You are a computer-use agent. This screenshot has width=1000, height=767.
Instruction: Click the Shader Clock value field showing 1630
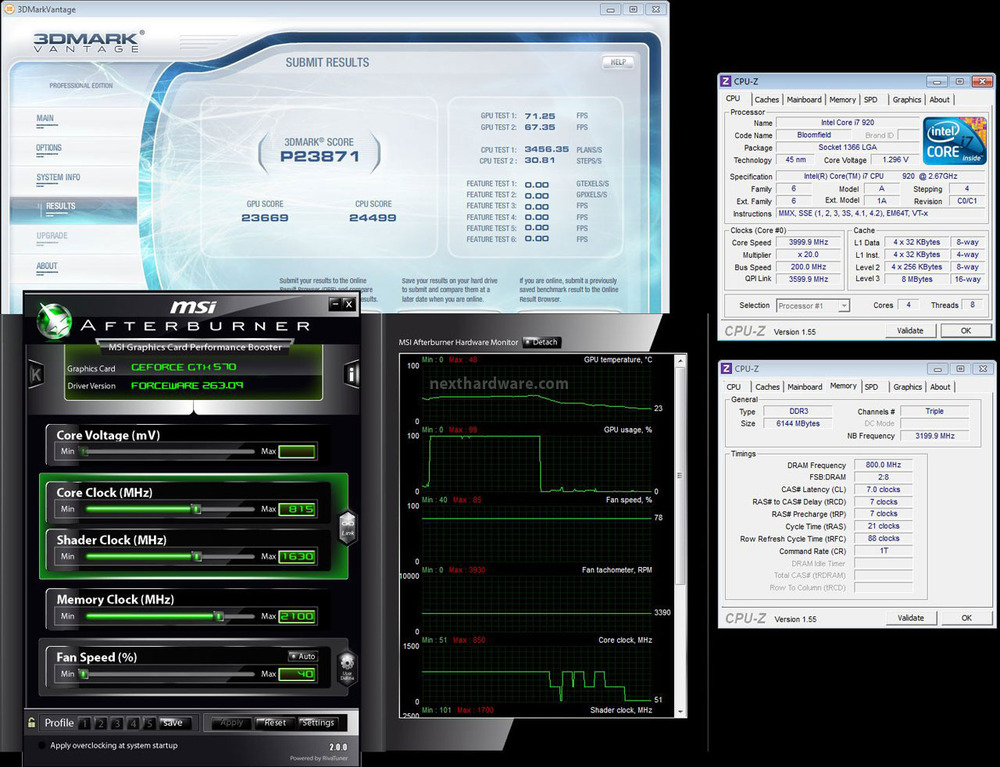click(x=297, y=556)
